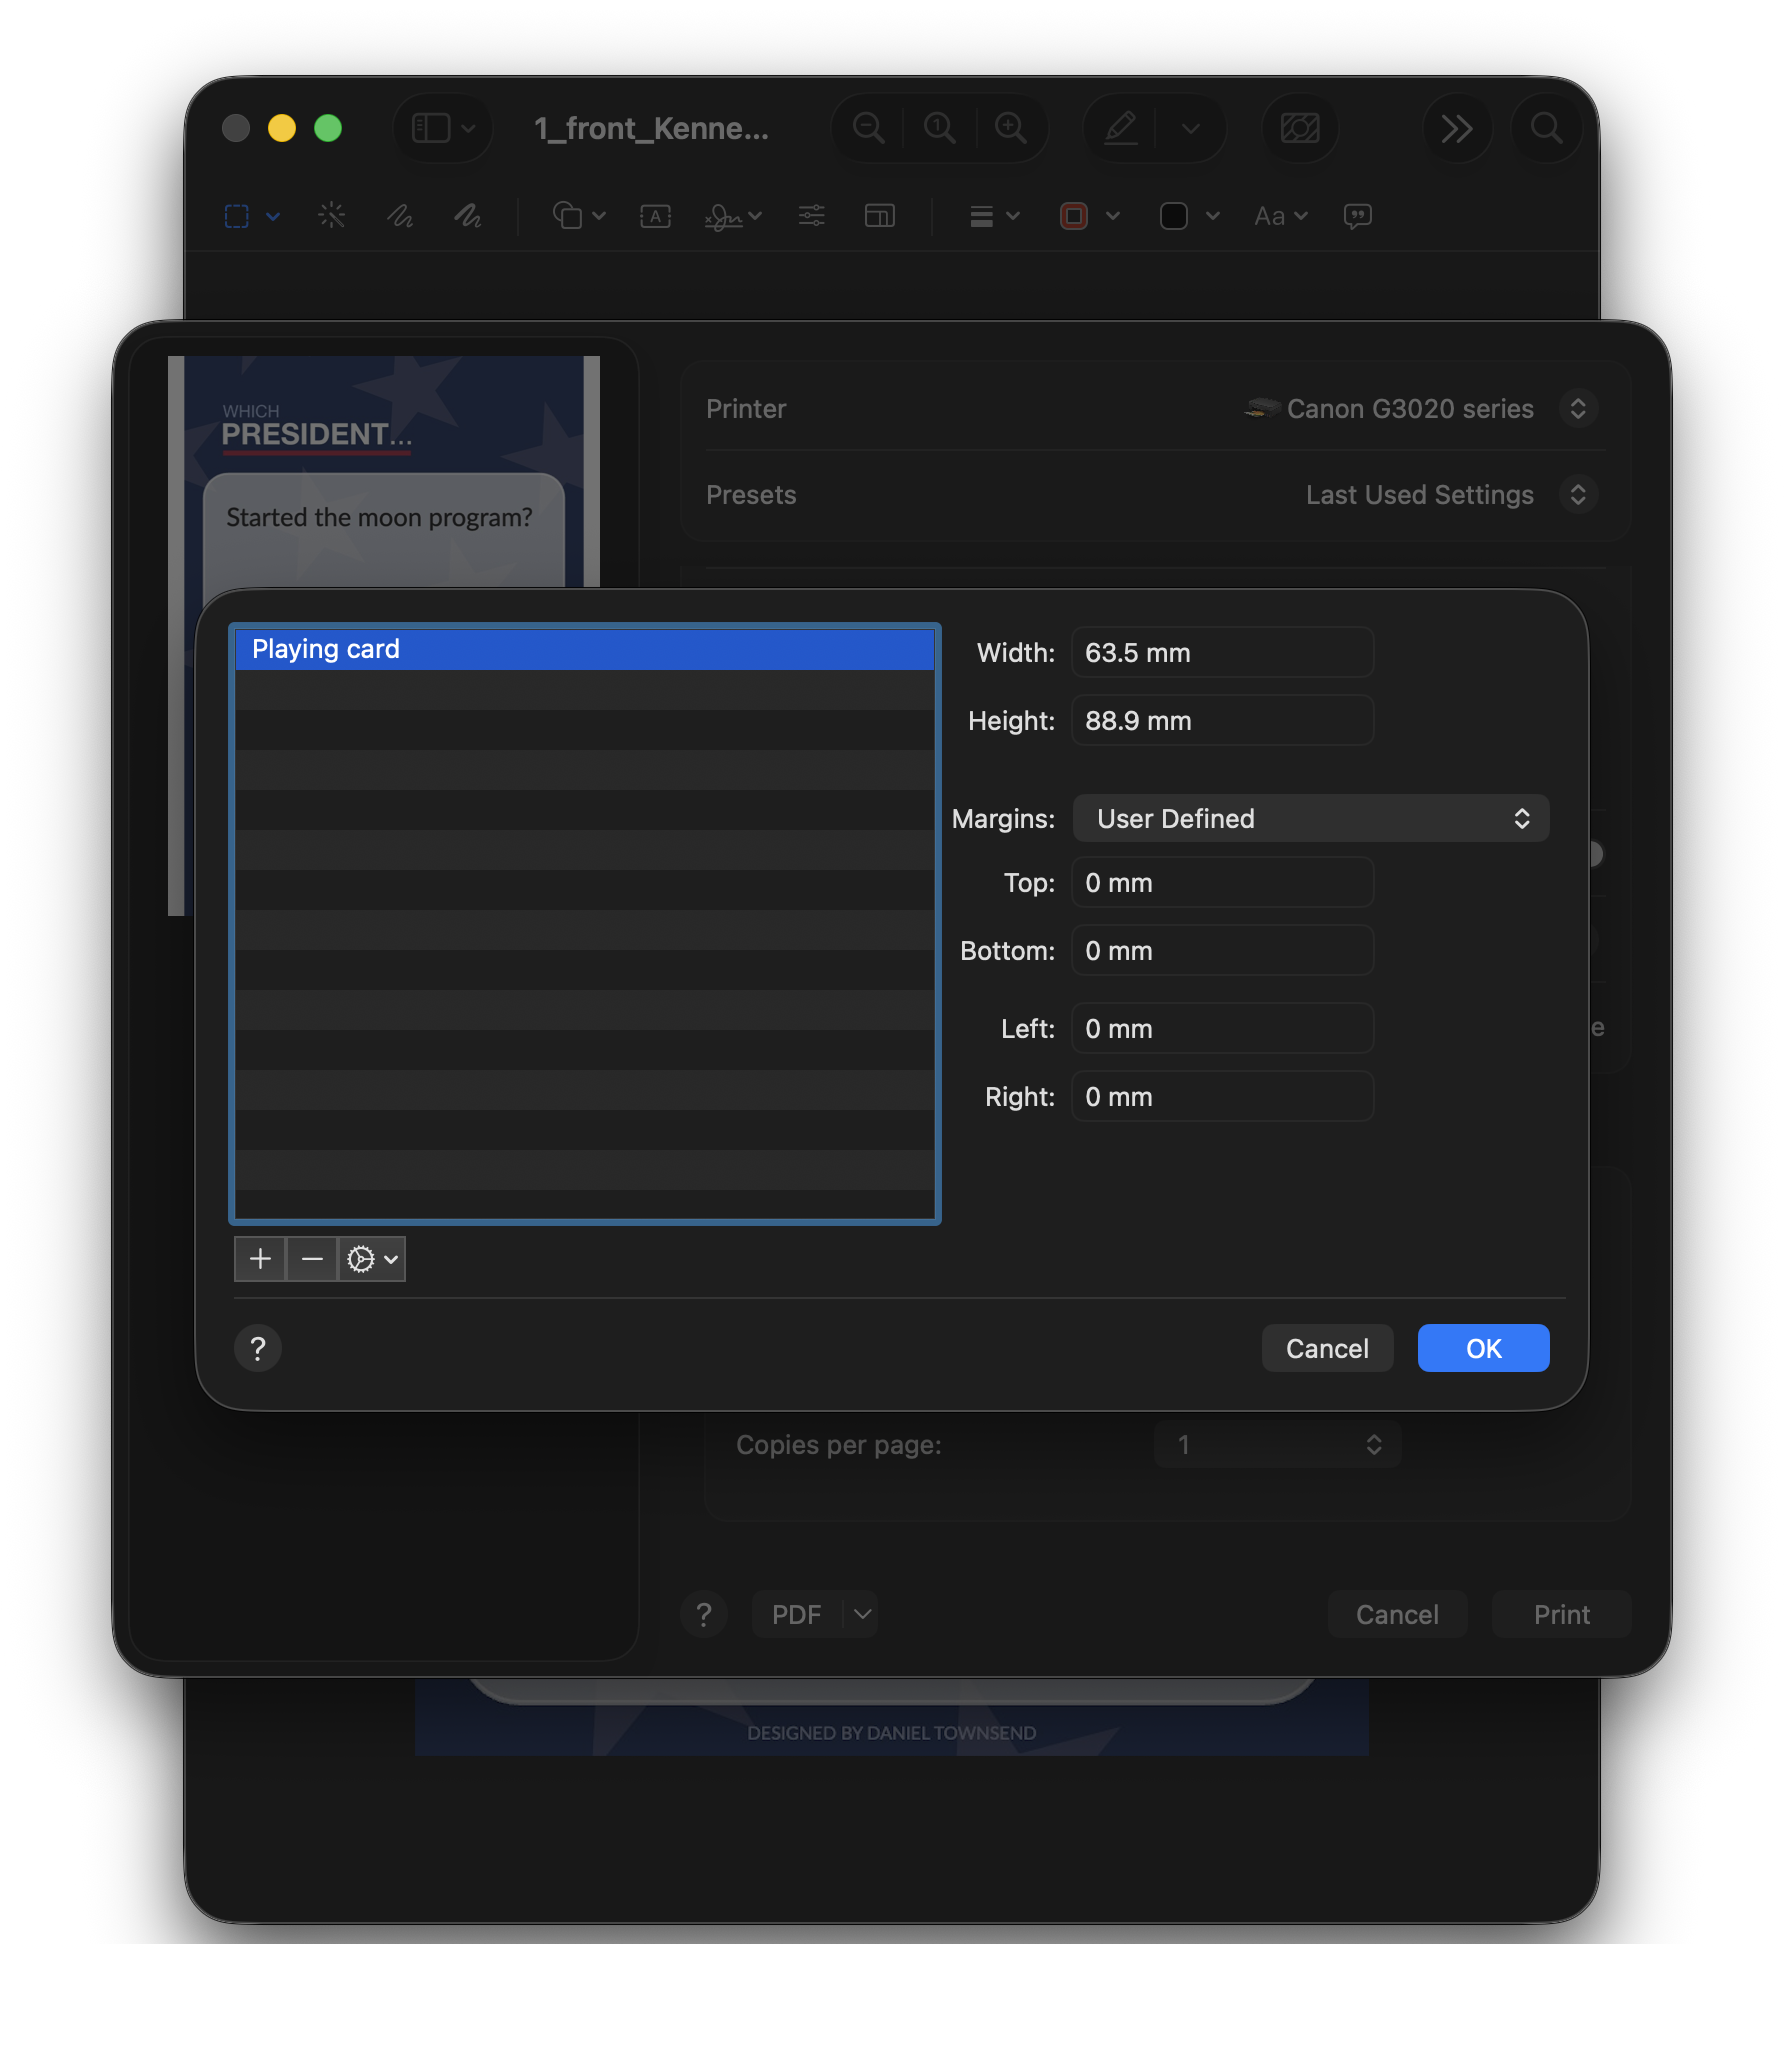Pick fill color black swatch
The image size is (1784, 2072).
point(1174,216)
